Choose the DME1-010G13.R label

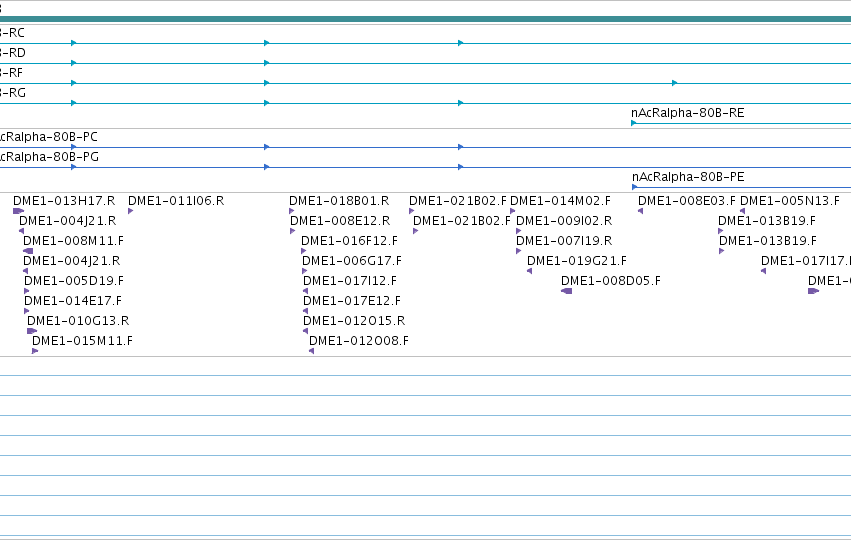pos(78,321)
